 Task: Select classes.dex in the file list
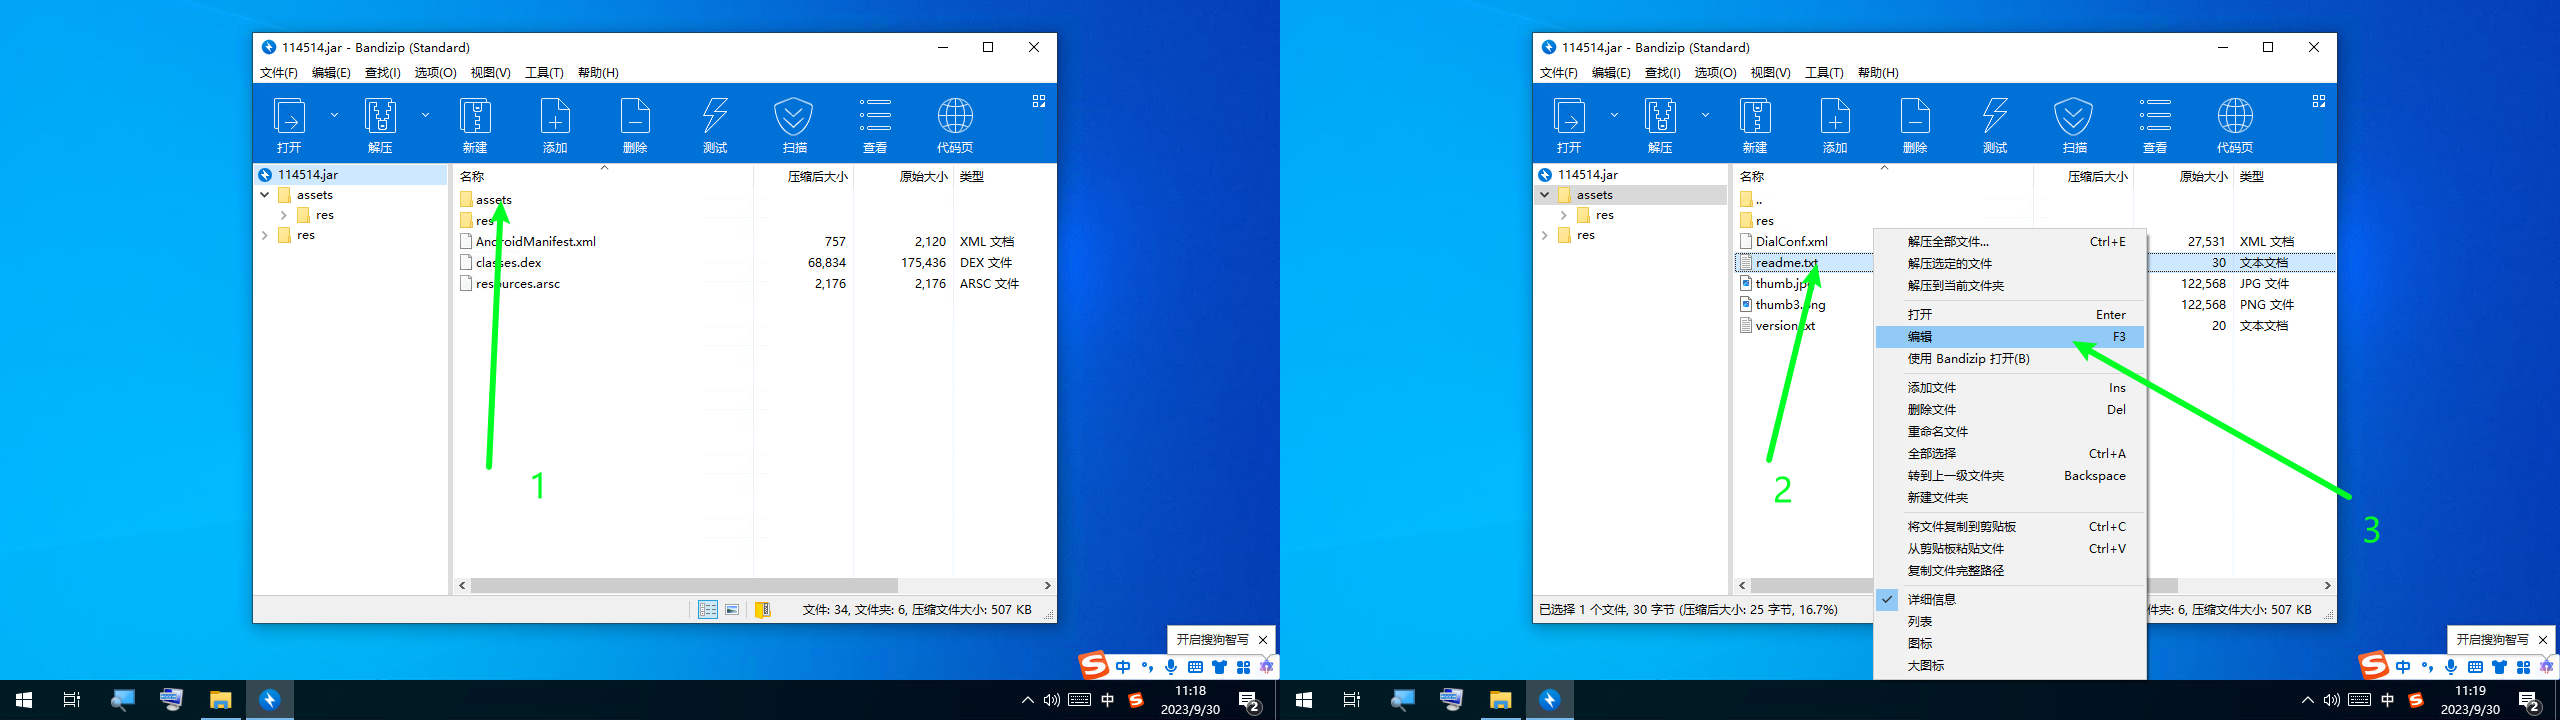point(509,263)
